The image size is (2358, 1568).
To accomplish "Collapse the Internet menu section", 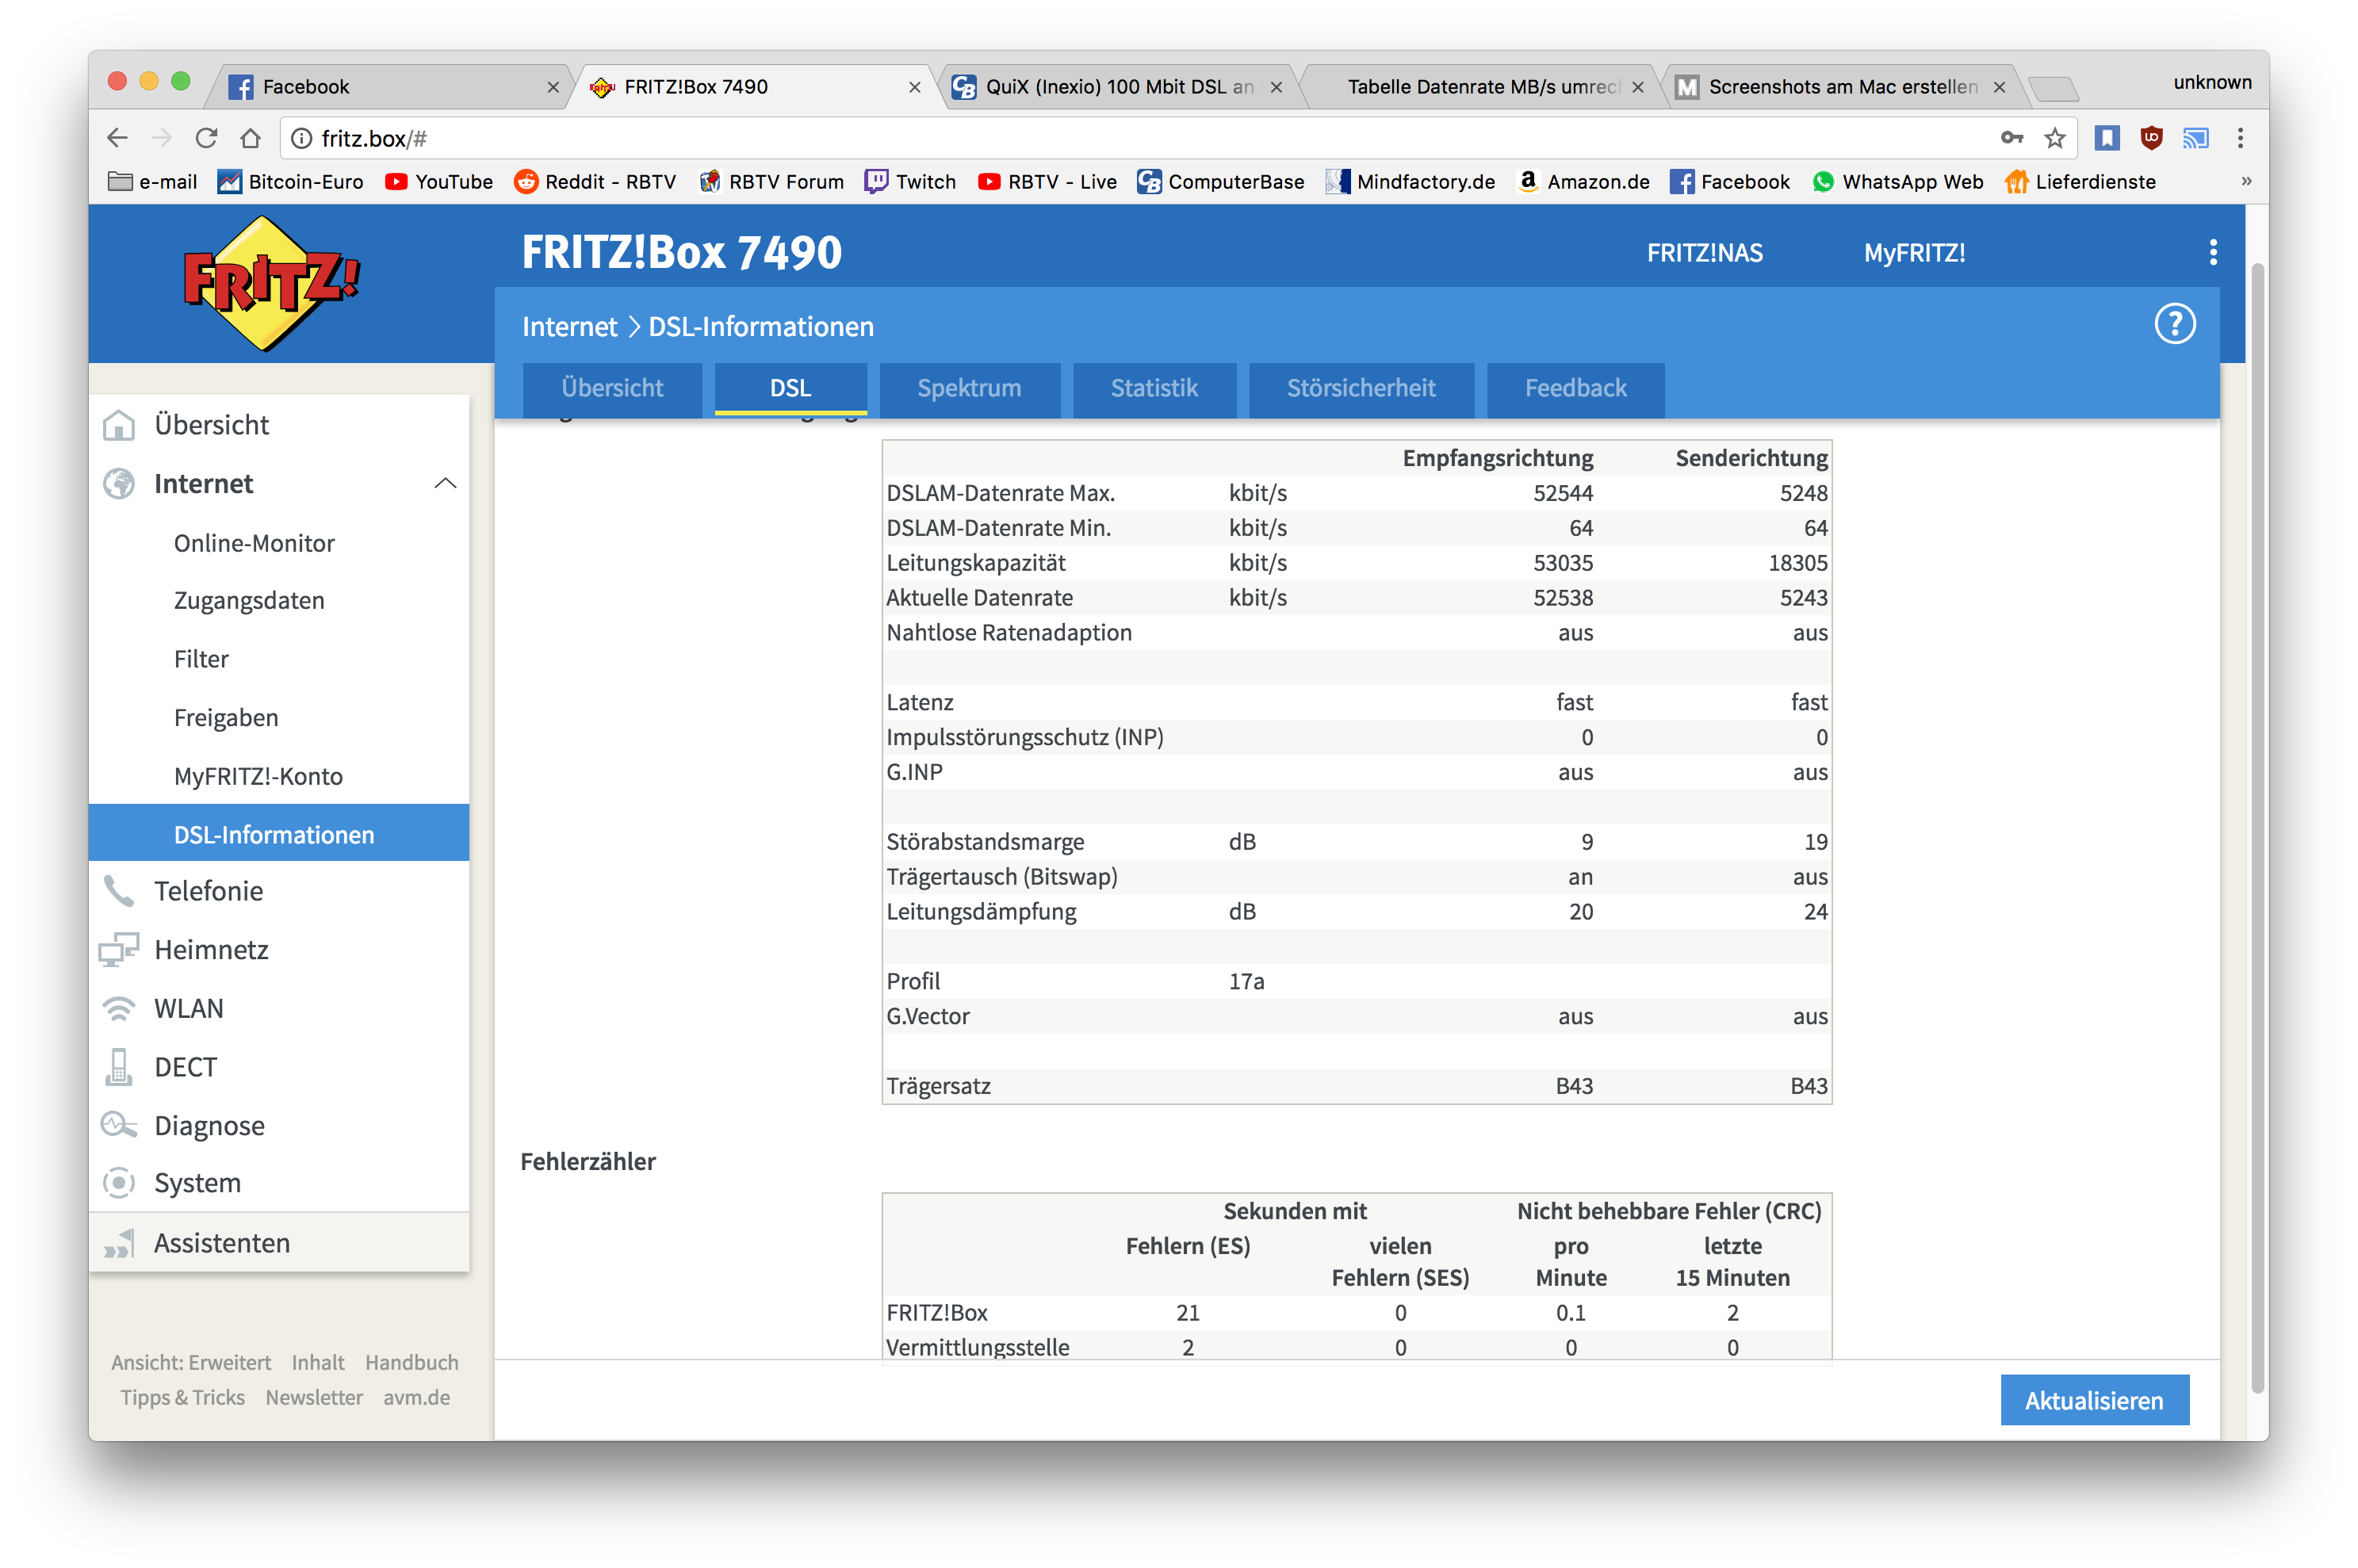I will 445,484.
